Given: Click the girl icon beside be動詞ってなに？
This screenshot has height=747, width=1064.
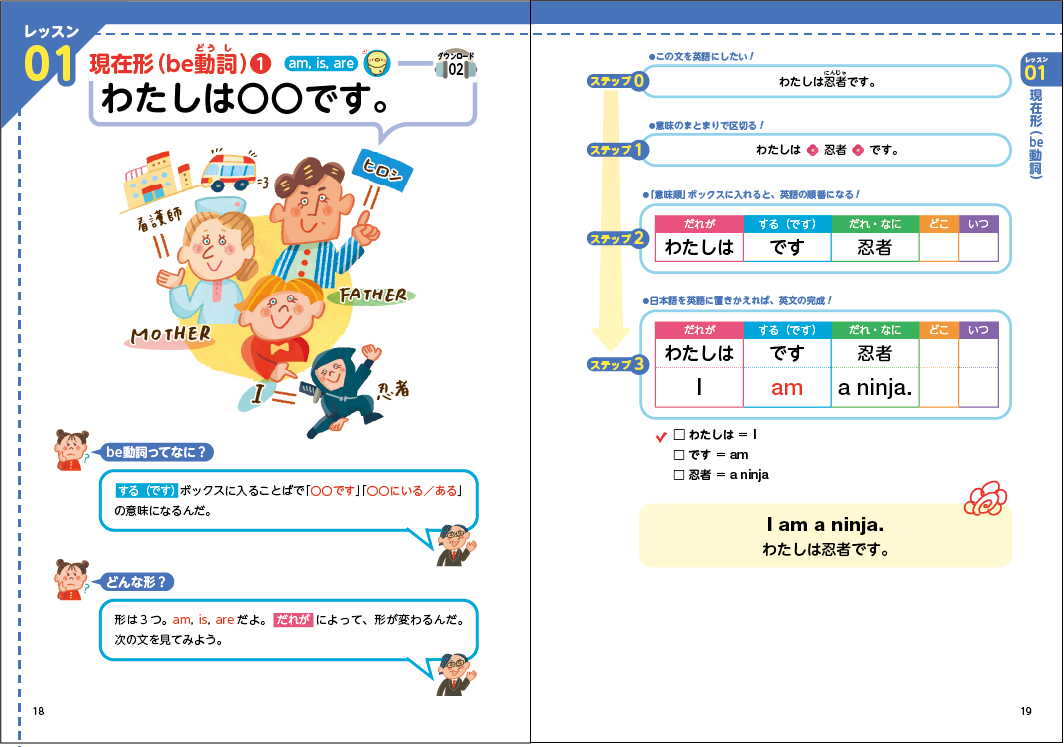Looking at the screenshot, I should [x=72, y=450].
